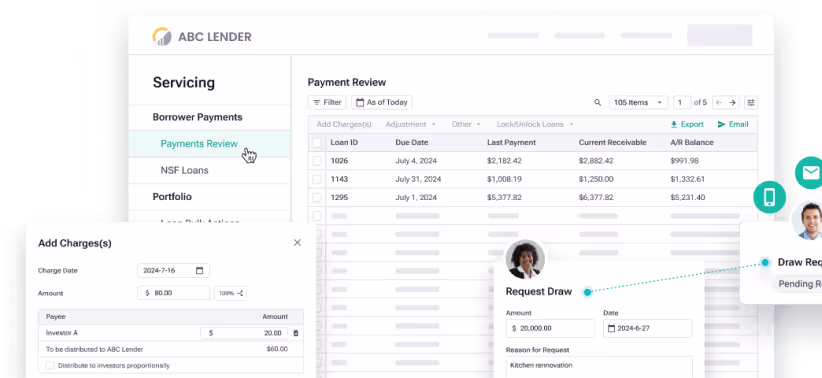
Task: Click the Email send icon
Action: click(x=721, y=125)
